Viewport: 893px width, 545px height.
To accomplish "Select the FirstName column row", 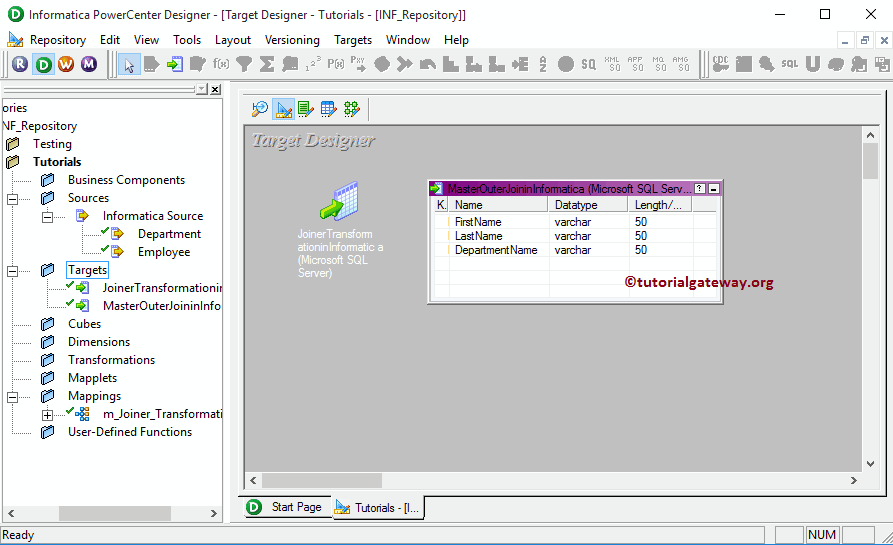I will pyautogui.click(x=575, y=222).
